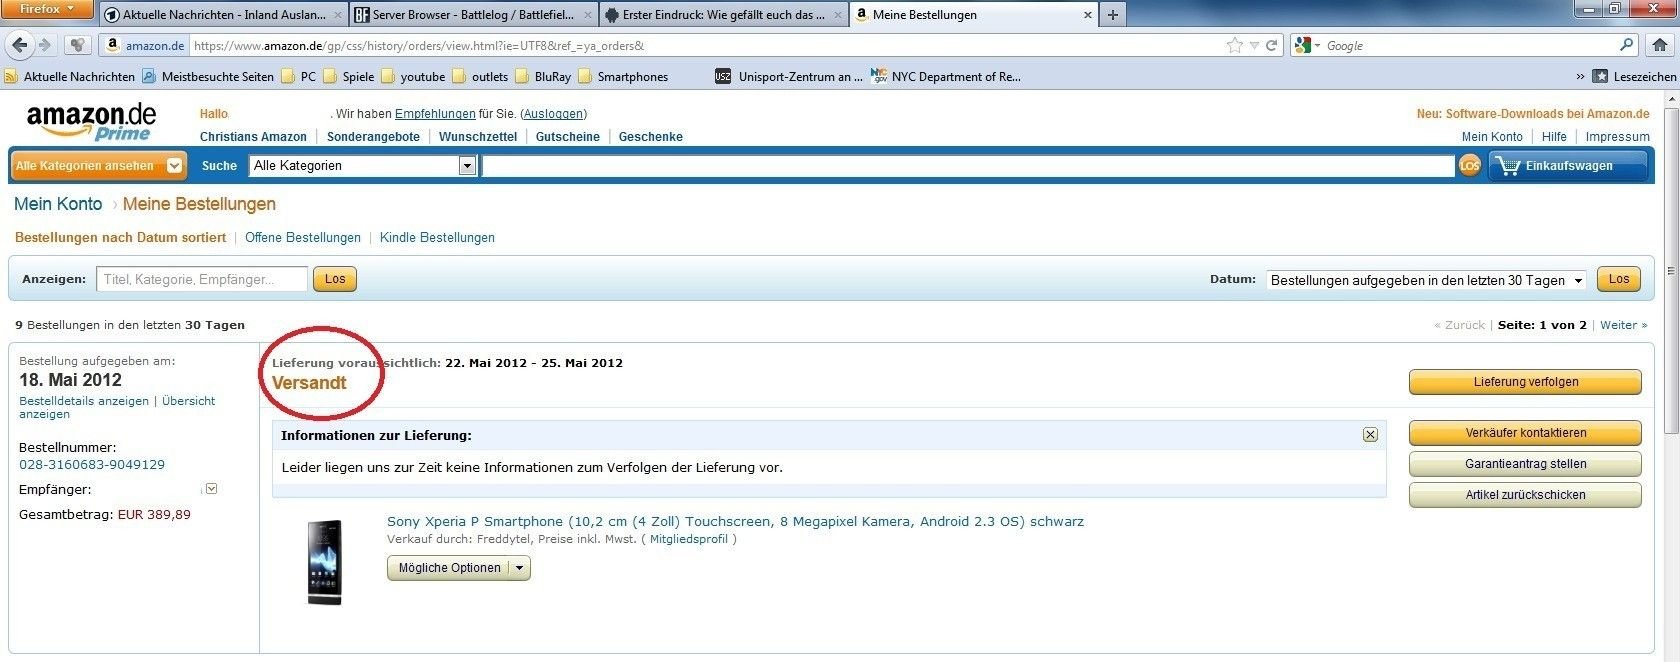
Task: Switch to the Aktuelle Nachrichten tab
Action: pos(223,15)
